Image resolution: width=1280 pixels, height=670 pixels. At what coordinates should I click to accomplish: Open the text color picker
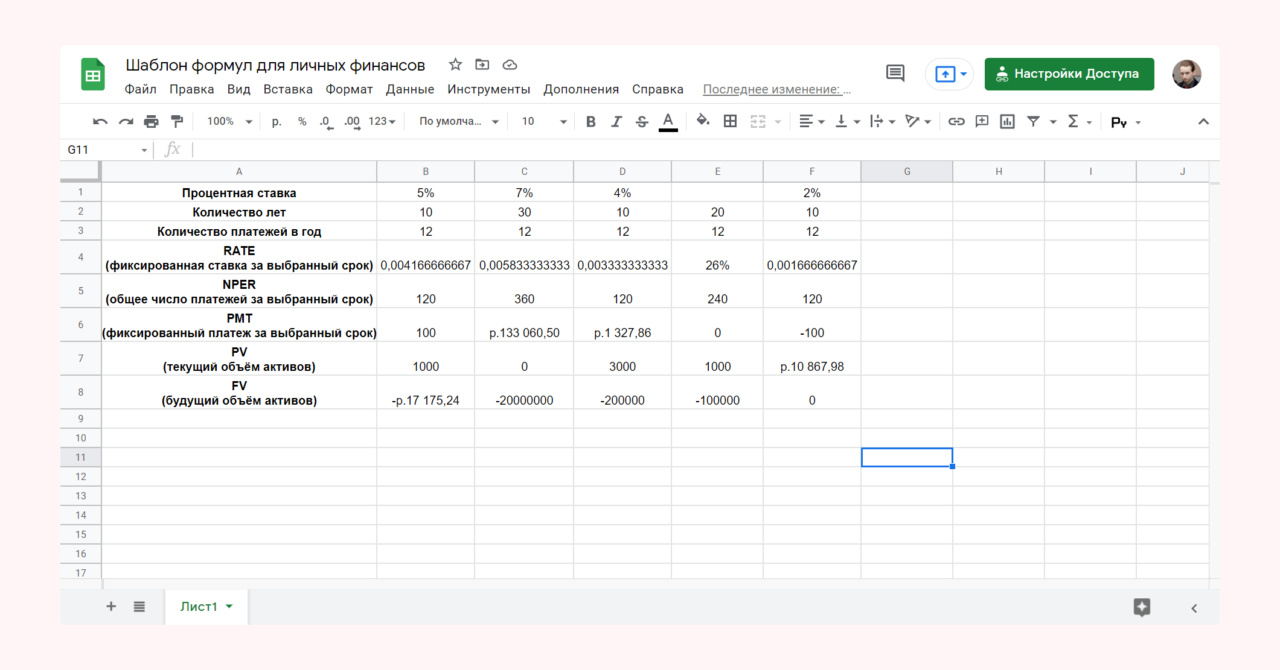click(669, 122)
